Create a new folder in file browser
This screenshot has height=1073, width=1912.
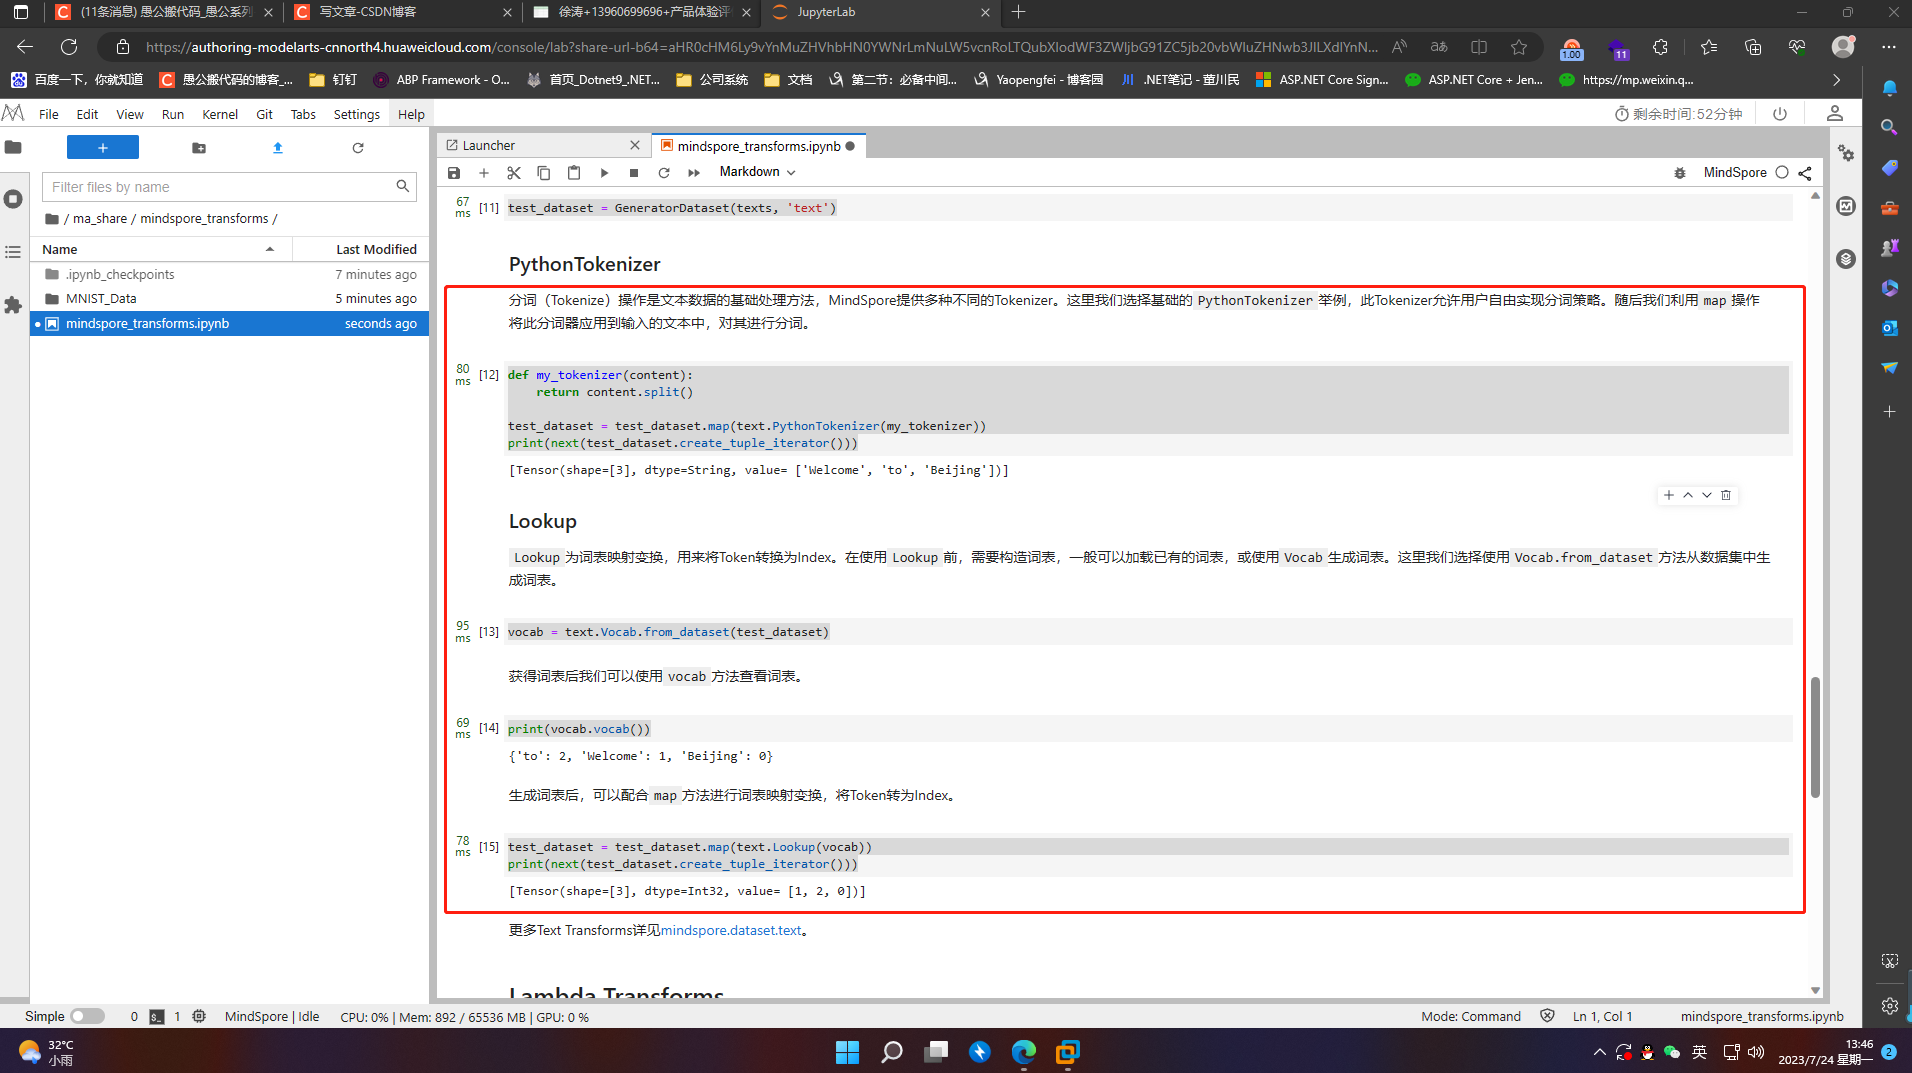[199, 148]
